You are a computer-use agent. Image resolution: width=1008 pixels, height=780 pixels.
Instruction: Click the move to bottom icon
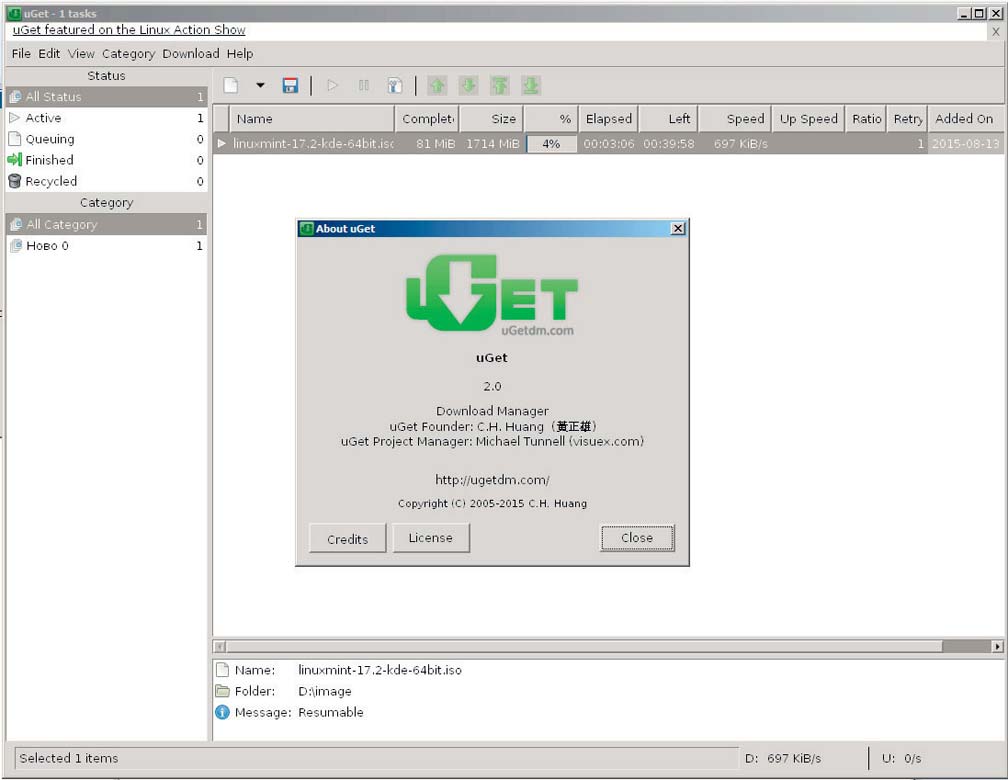click(x=530, y=86)
